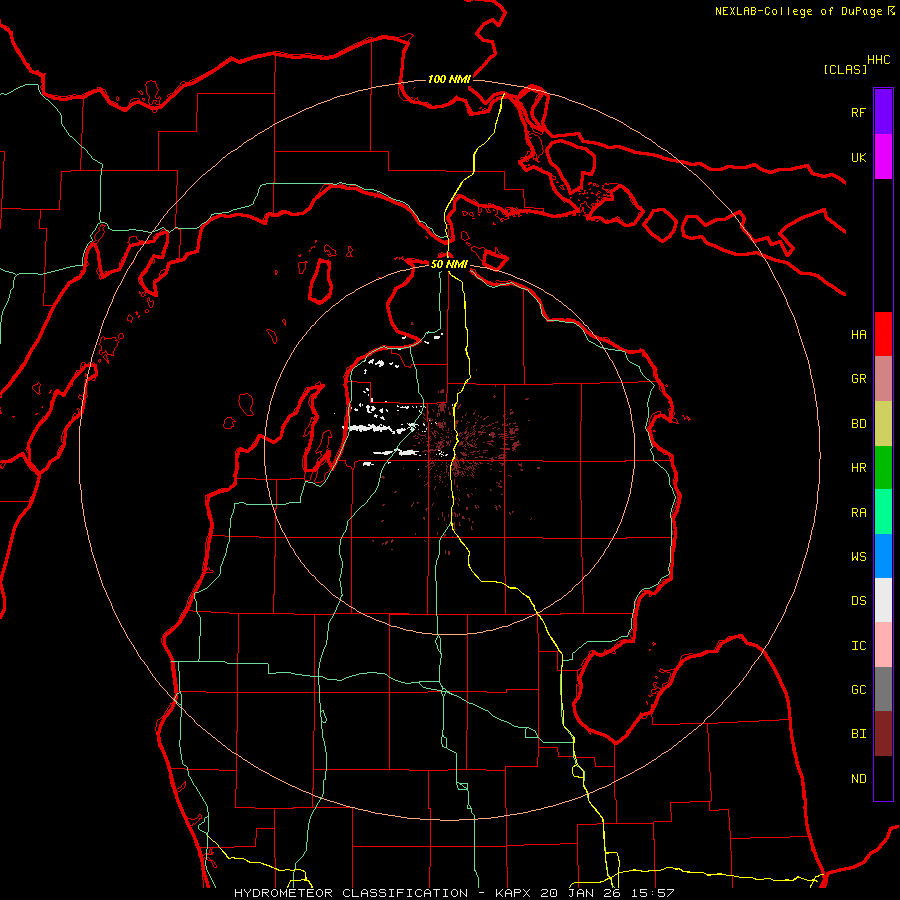Click the KAPX station identifier
The image size is (900, 900).
[513, 893]
